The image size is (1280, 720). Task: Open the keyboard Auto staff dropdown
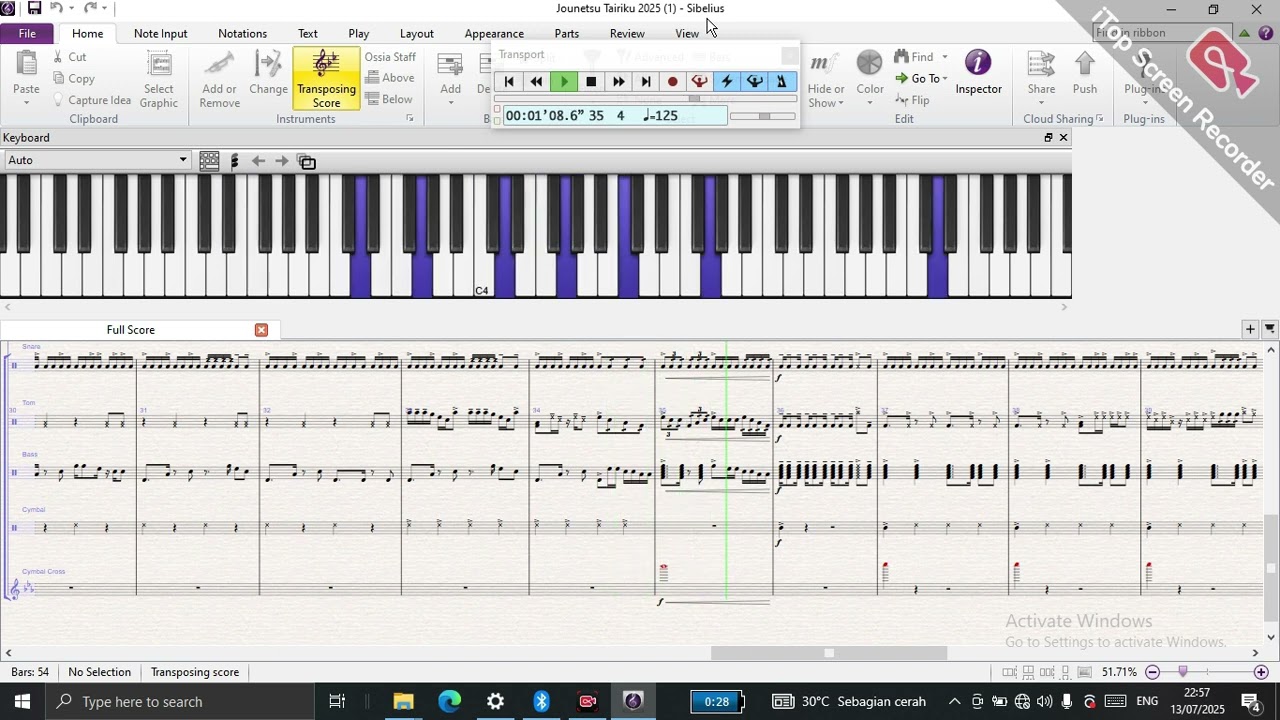(97, 160)
